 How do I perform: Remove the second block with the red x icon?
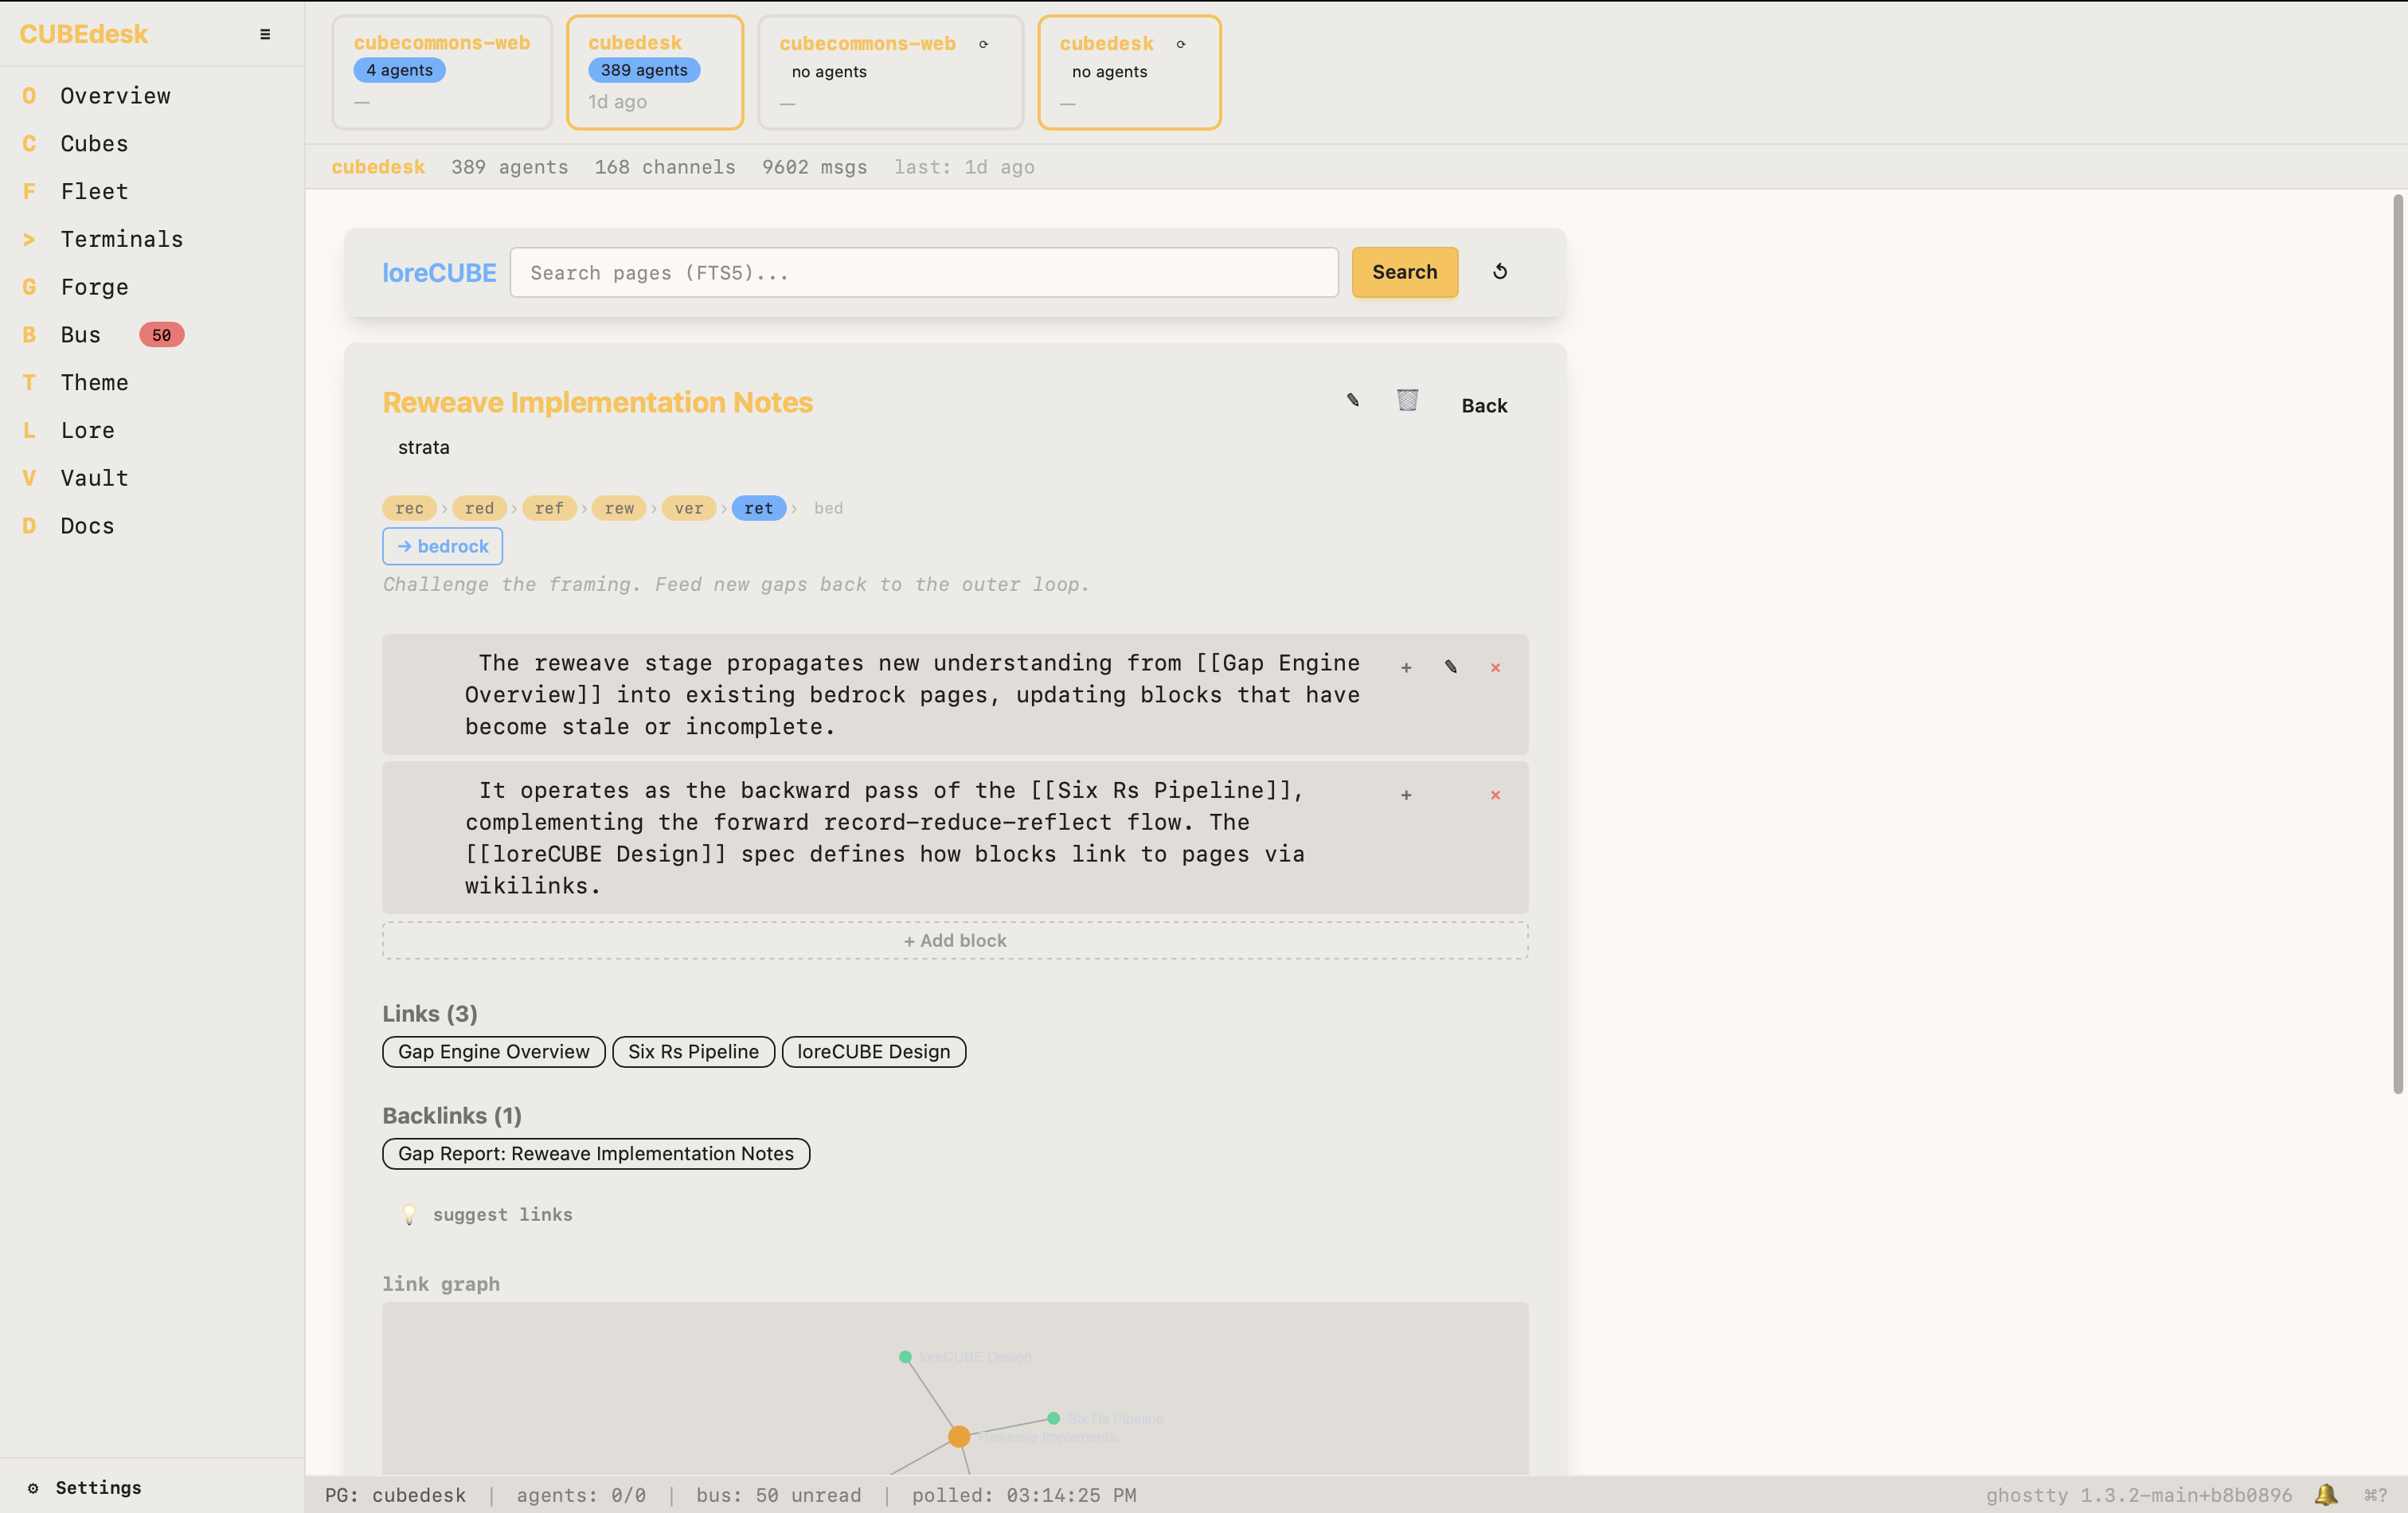point(1495,795)
